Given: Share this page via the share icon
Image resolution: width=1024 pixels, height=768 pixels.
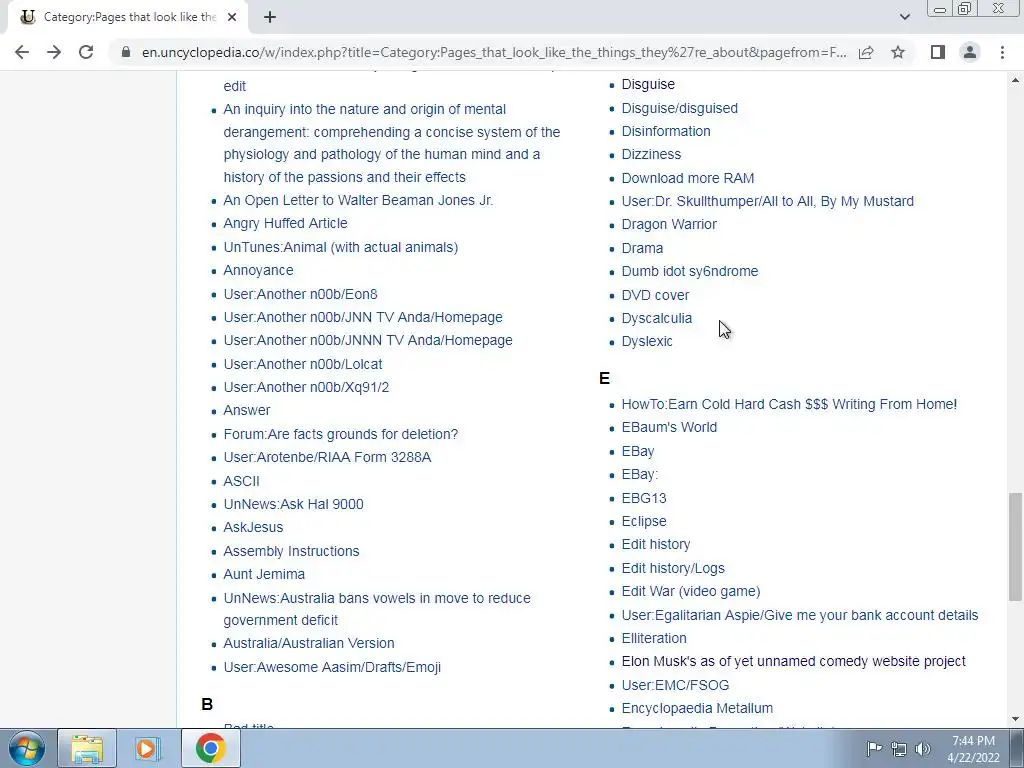Looking at the screenshot, I should click(x=866, y=52).
